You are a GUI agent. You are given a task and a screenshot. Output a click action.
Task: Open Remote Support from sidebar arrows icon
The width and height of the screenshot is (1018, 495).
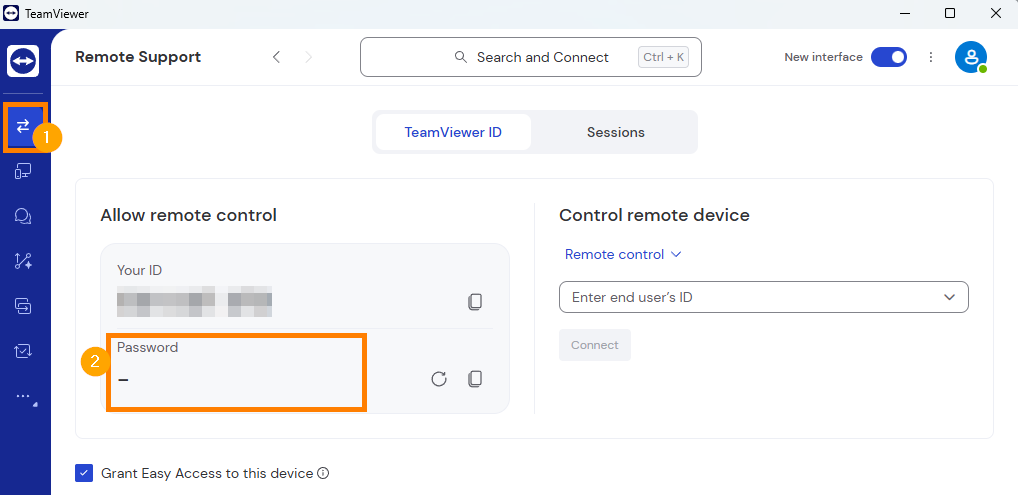pyautogui.click(x=23, y=126)
